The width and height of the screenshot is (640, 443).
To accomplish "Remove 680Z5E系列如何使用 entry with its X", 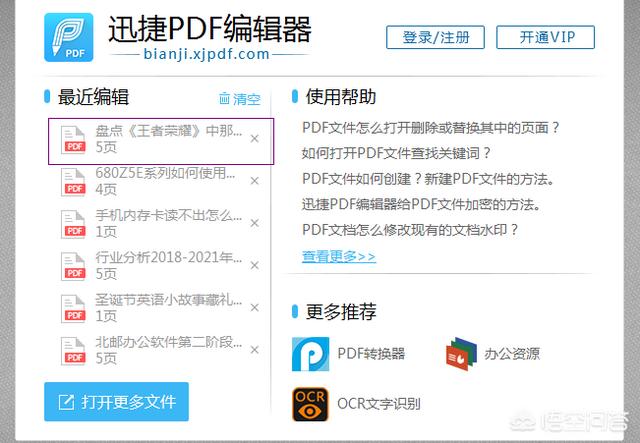I will (x=255, y=181).
